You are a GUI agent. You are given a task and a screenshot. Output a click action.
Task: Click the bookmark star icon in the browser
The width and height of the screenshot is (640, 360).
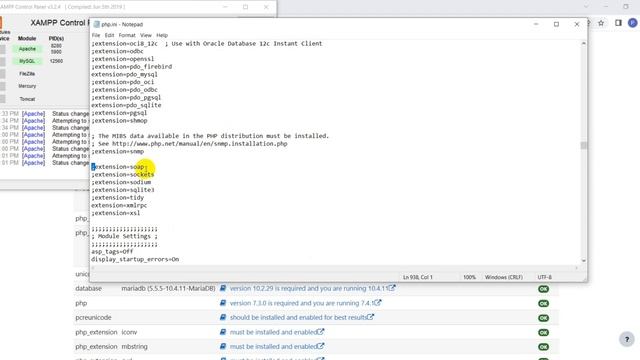coord(601,23)
